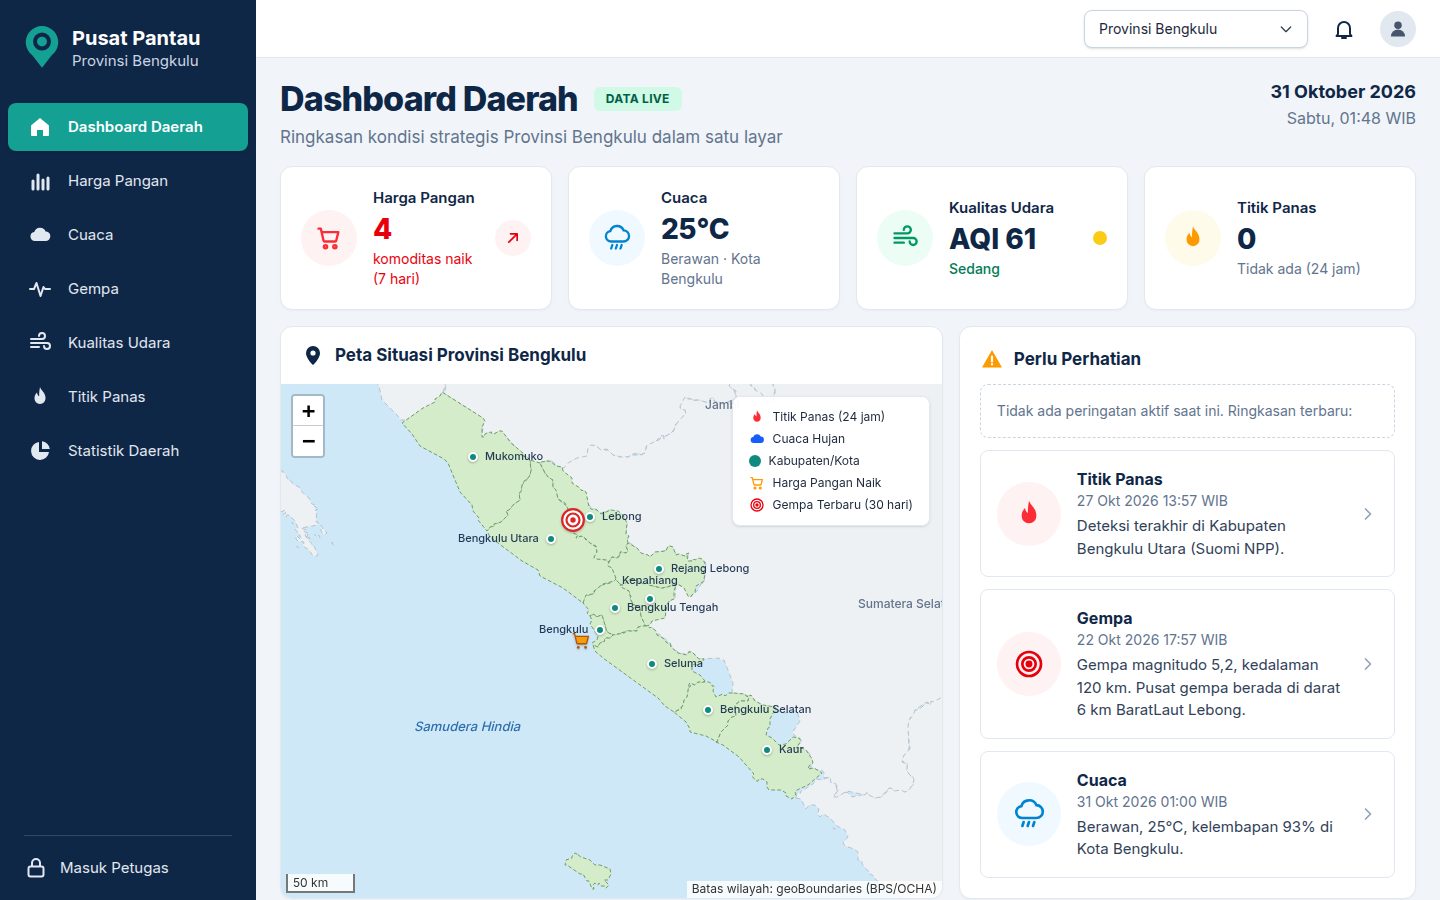
Task: Expand the Gempa alert chevron
Action: (x=1368, y=664)
